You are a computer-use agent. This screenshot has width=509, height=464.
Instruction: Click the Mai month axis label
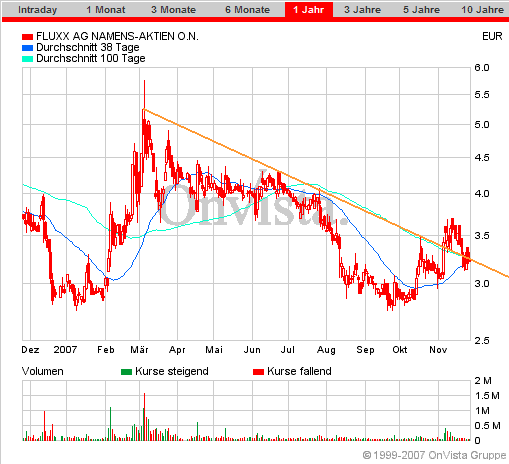[x=214, y=350]
